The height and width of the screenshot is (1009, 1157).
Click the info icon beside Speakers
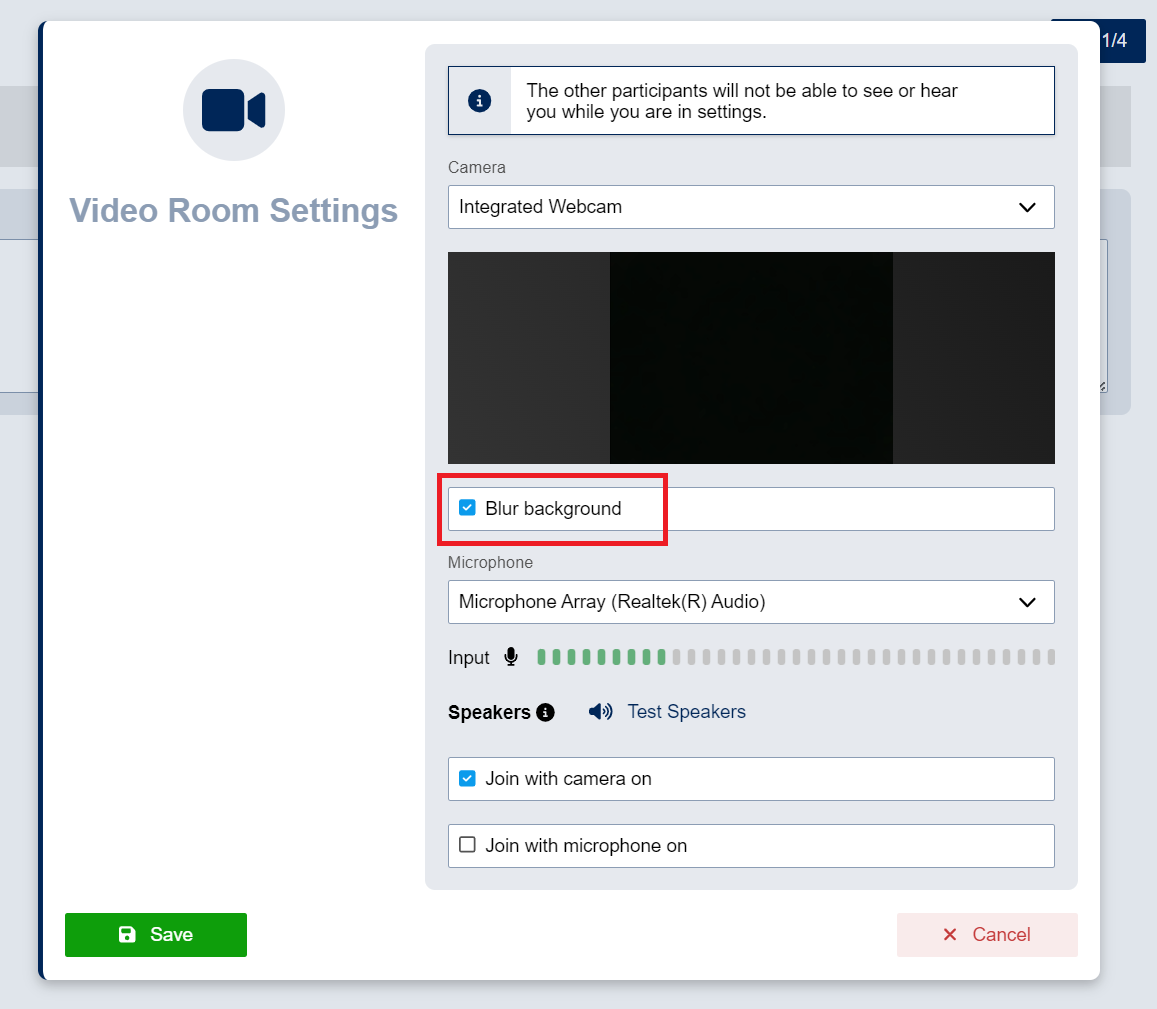(545, 712)
